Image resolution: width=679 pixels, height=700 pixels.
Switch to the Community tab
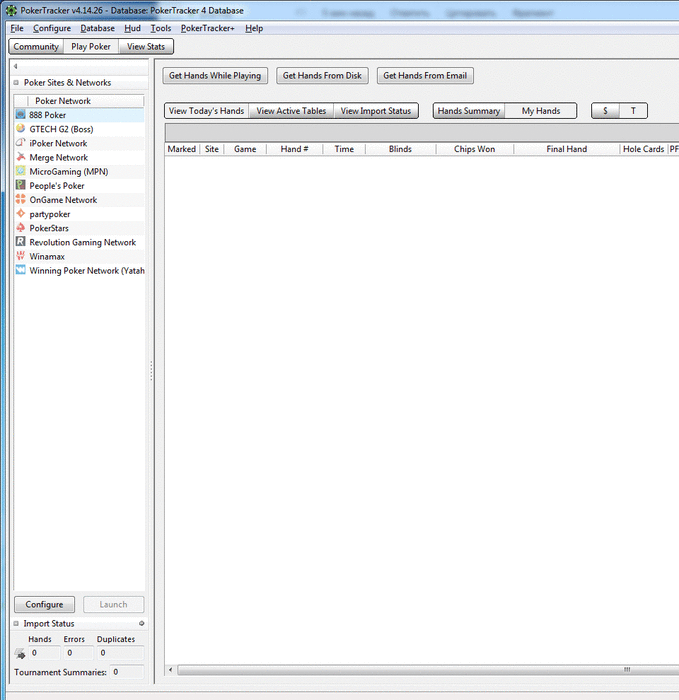point(36,46)
